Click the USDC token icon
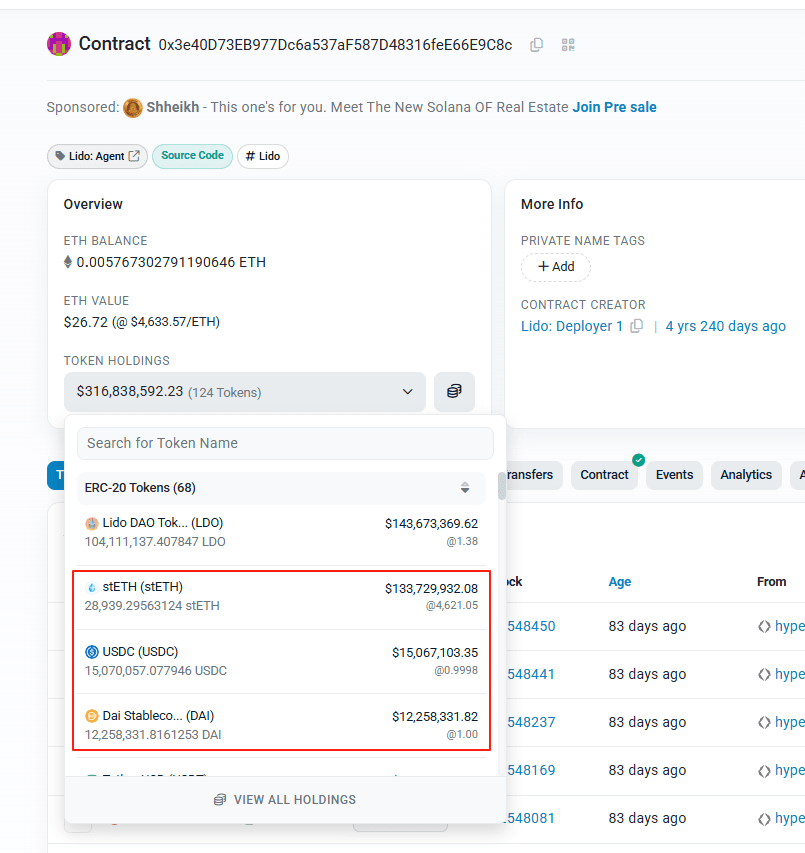805x853 pixels. [92, 652]
